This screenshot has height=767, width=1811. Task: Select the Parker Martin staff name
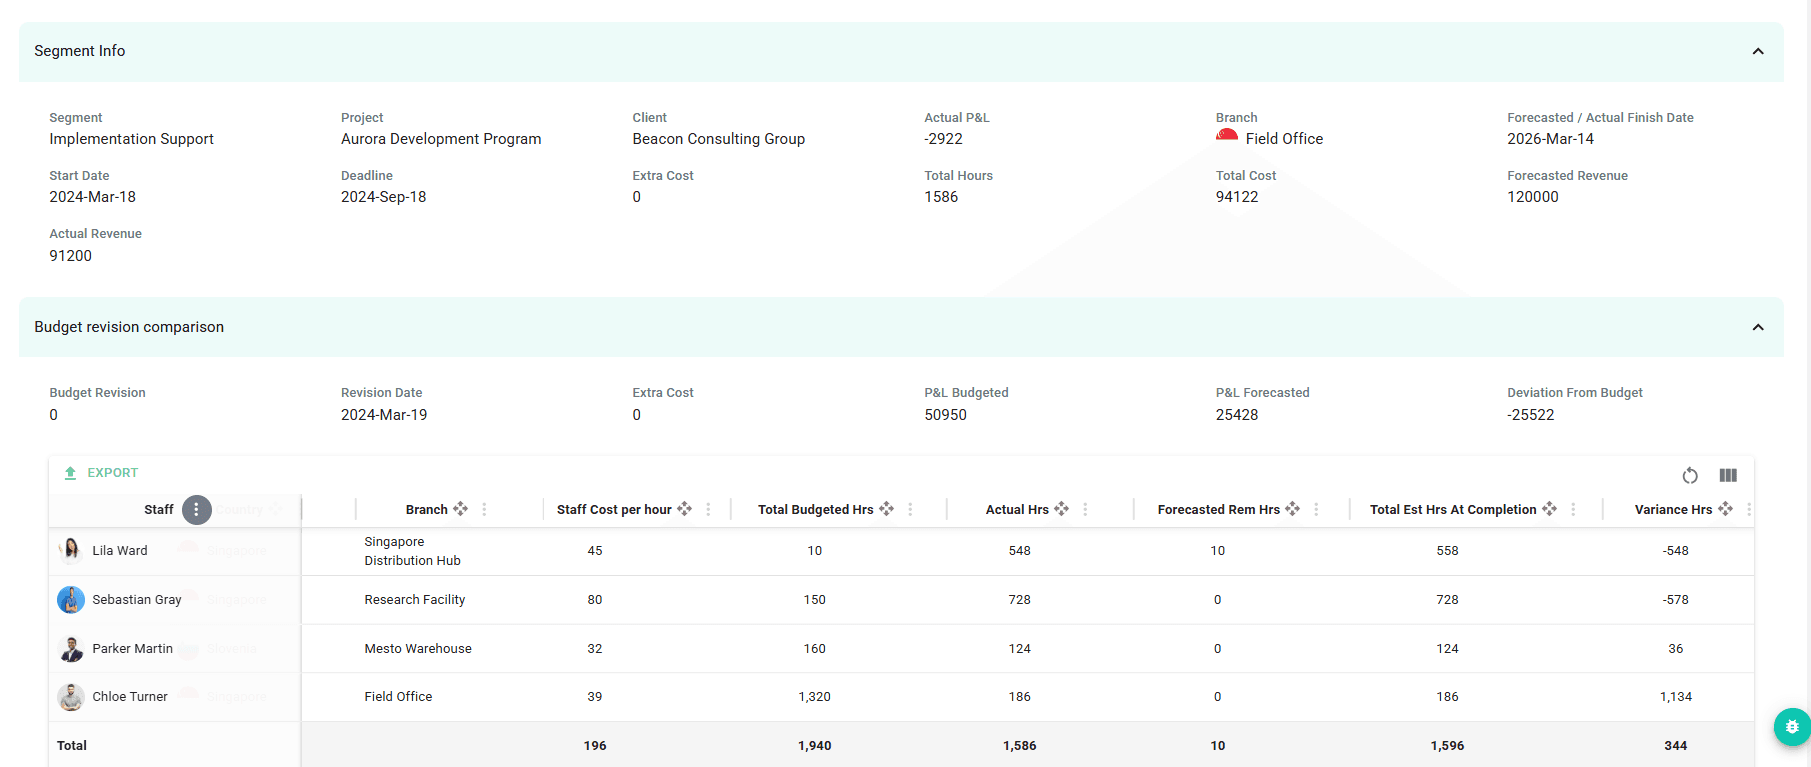[x=132, y=649]
